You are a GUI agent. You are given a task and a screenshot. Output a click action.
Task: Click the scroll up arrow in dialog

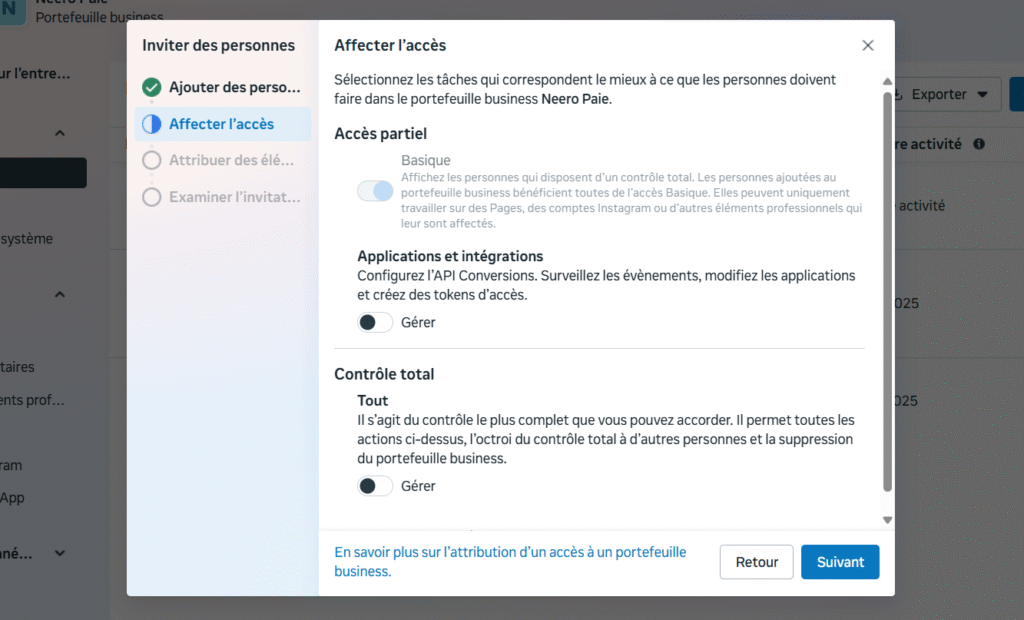887,82
